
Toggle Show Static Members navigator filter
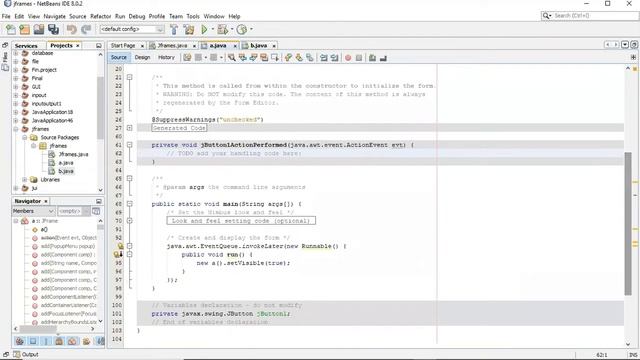pos(46,341)
